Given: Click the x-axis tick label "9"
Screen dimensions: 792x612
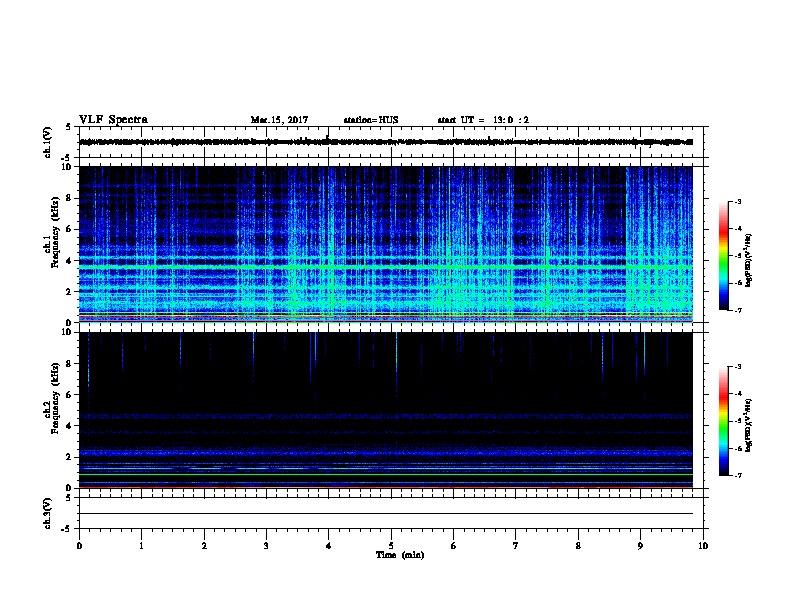Looking at the screenshot, I should click(x=640, y=545).
